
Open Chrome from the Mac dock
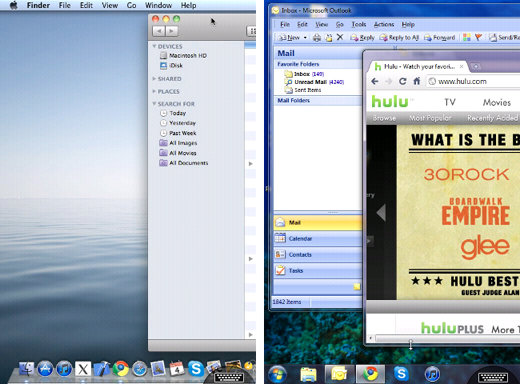coord(121,369)
